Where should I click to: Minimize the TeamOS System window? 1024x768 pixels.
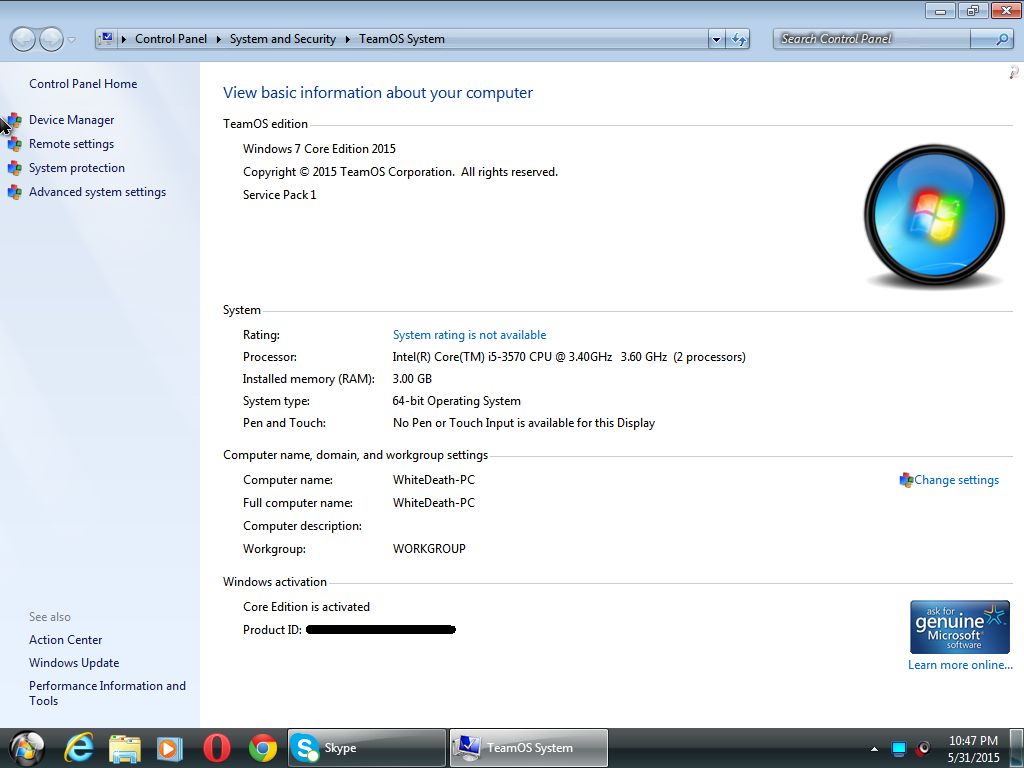(x=940, y=10)
